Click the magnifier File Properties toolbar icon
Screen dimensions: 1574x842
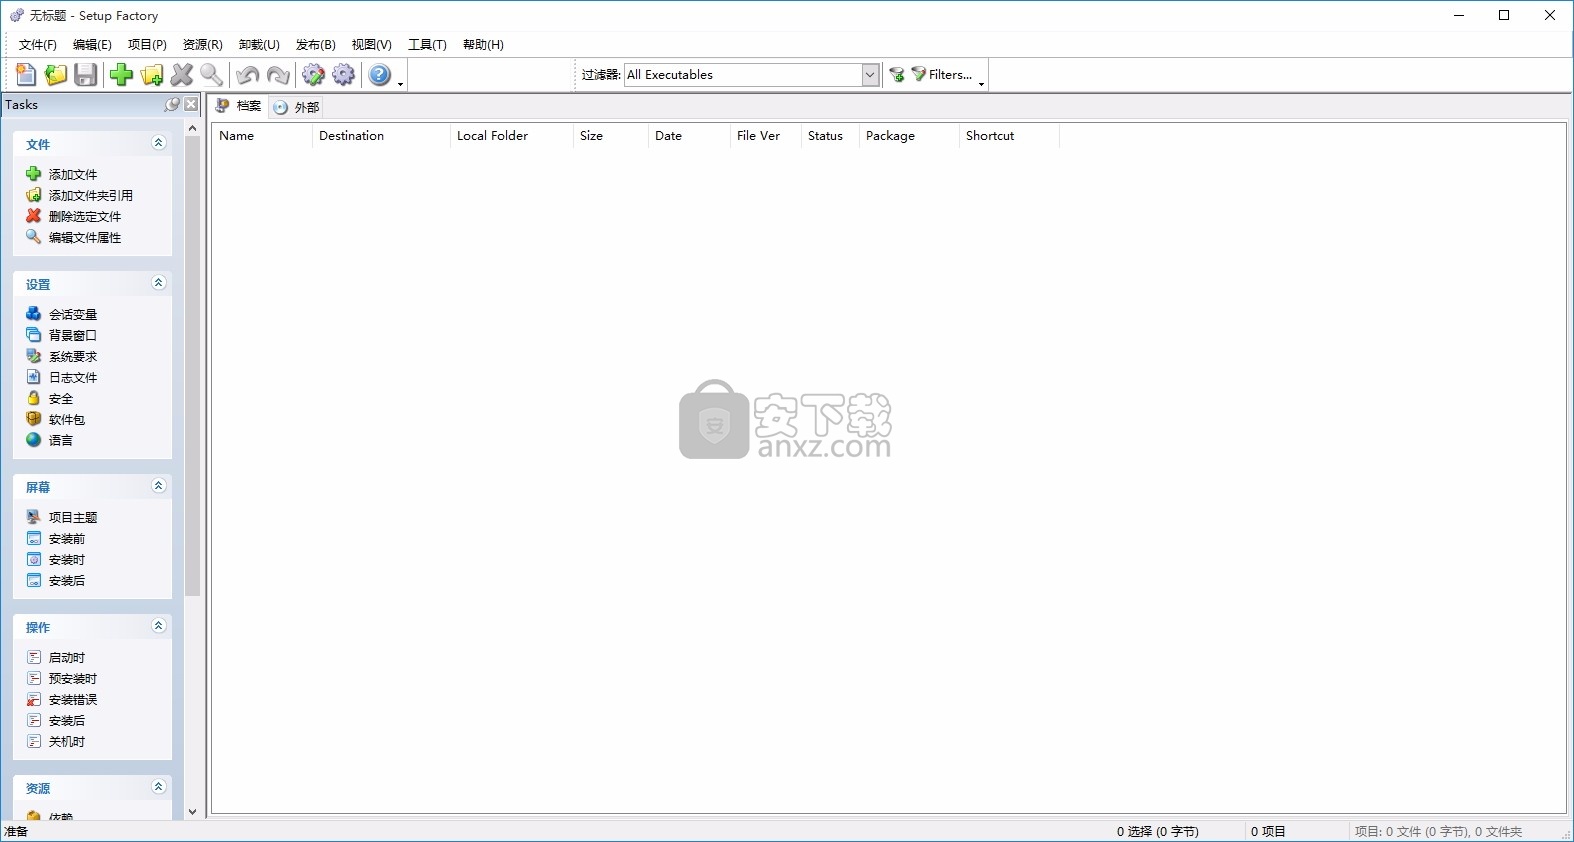pos(212,75)
